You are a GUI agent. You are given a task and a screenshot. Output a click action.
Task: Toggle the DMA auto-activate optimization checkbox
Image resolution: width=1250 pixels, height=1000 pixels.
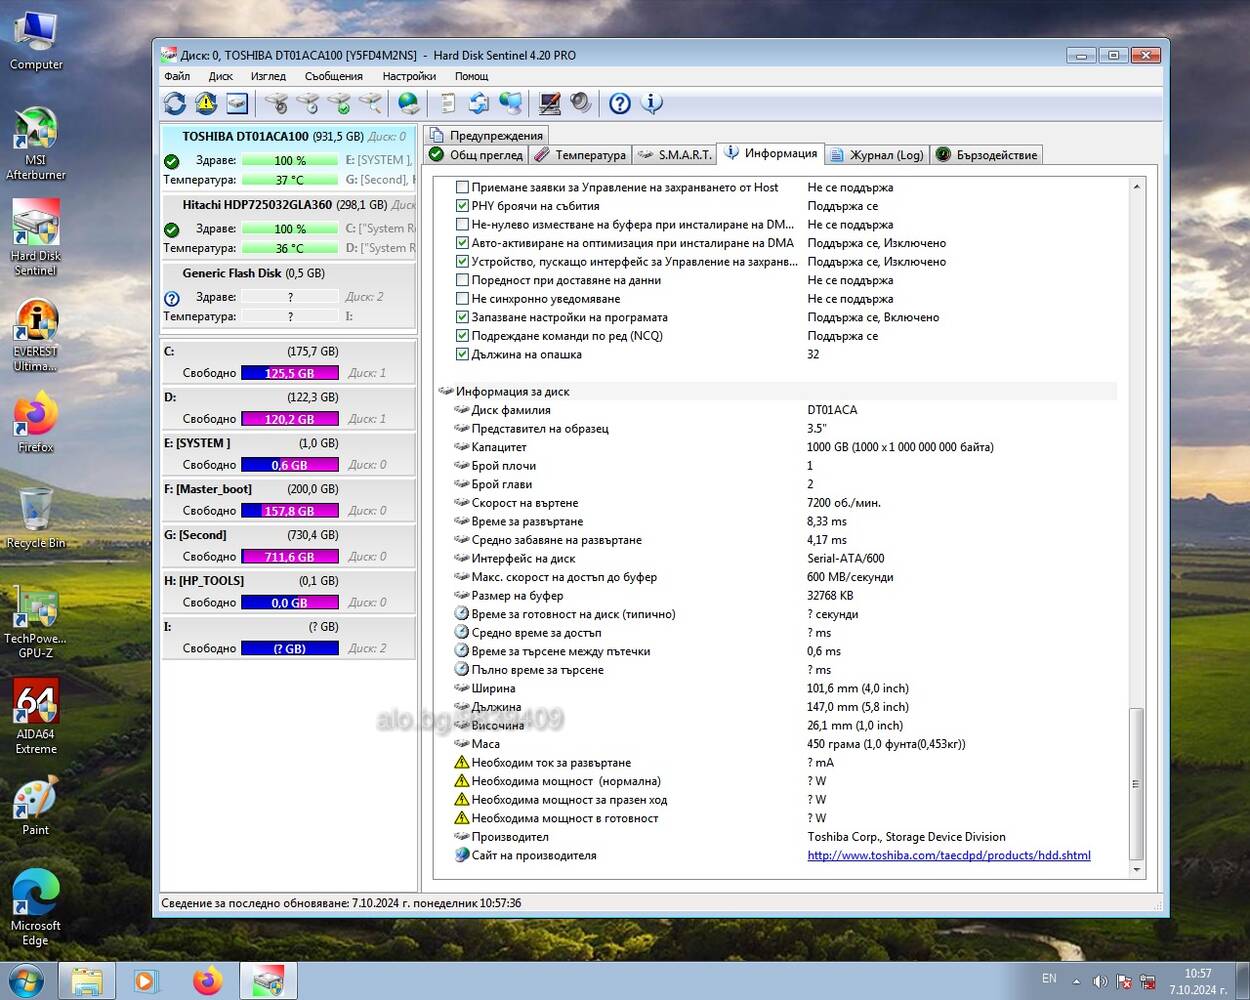coord(462,243)
